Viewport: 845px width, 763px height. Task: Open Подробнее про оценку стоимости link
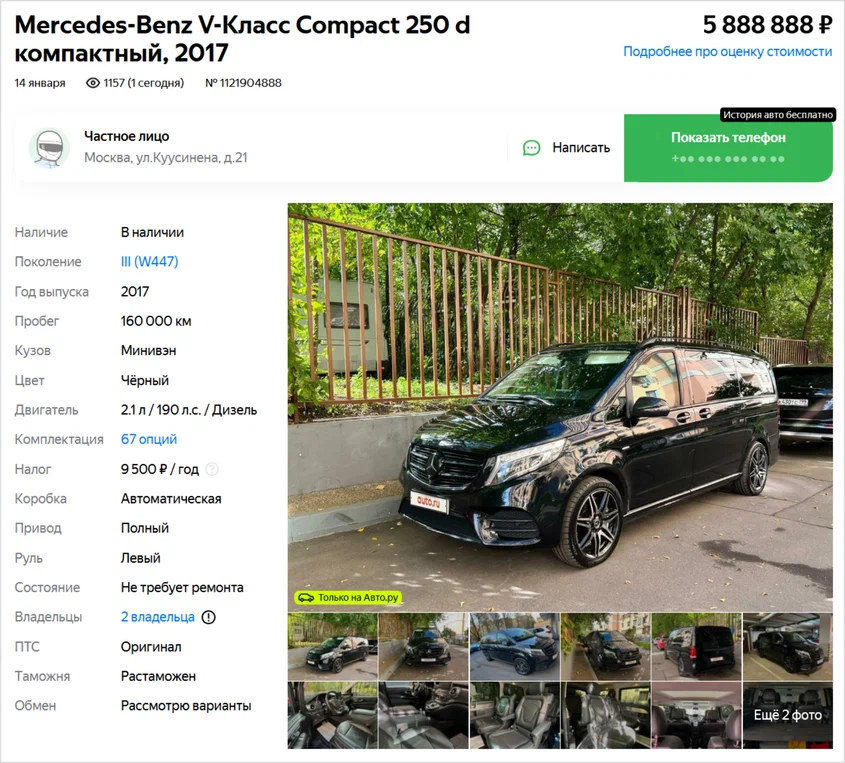728,52
